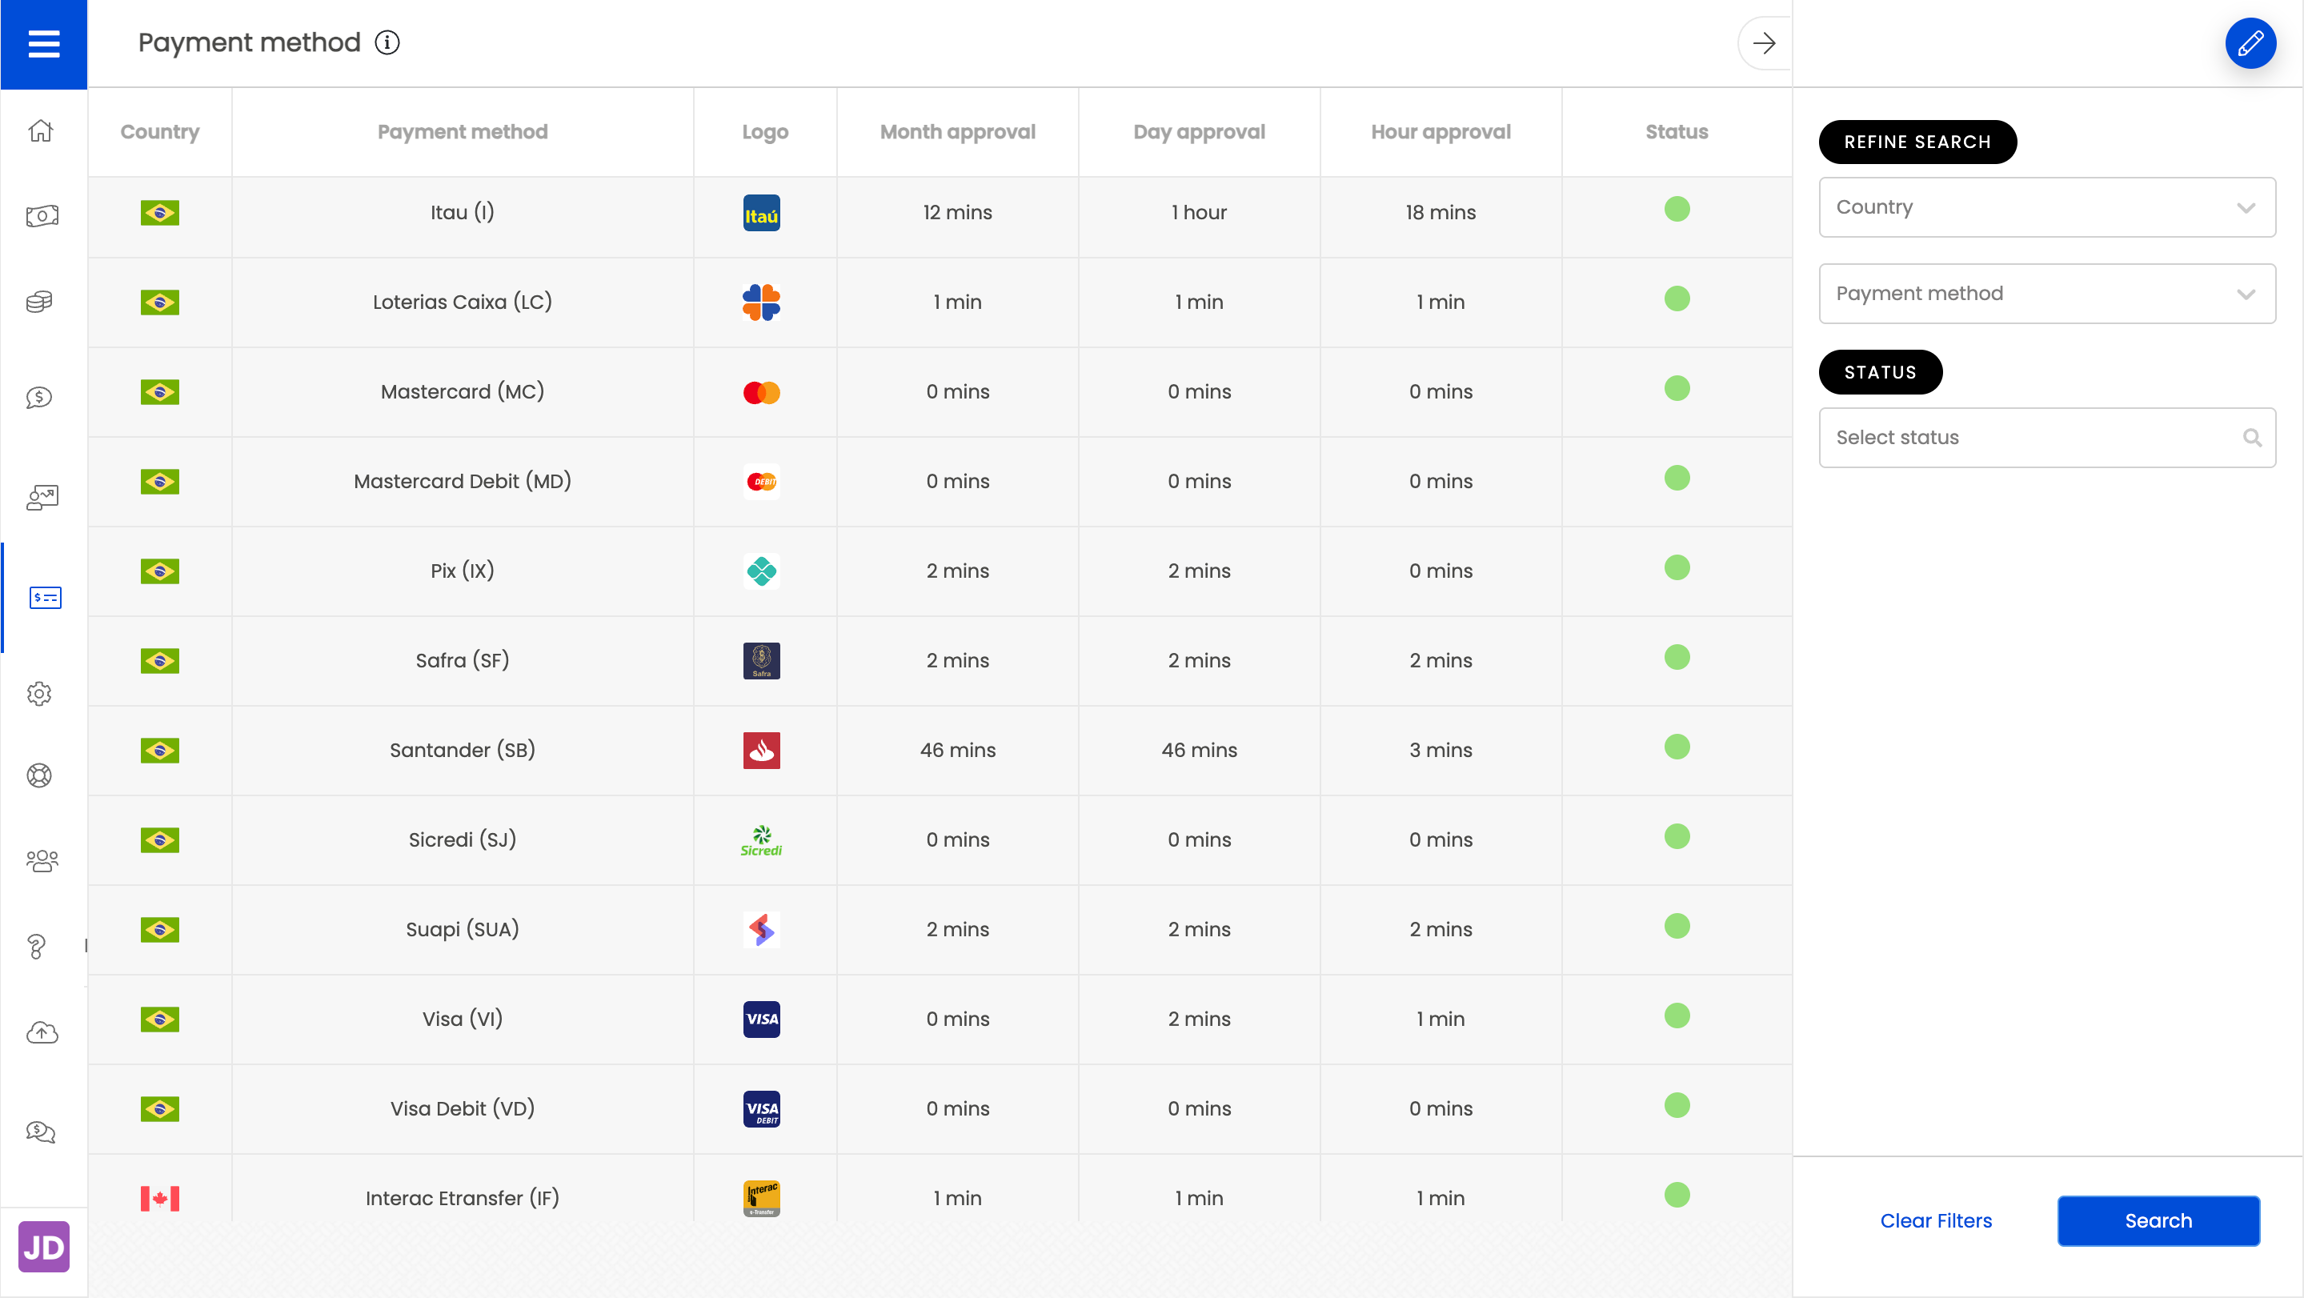2304x1298 pixels.
Task: Open the settings gear in the sidebar
Action: point(40,693)
